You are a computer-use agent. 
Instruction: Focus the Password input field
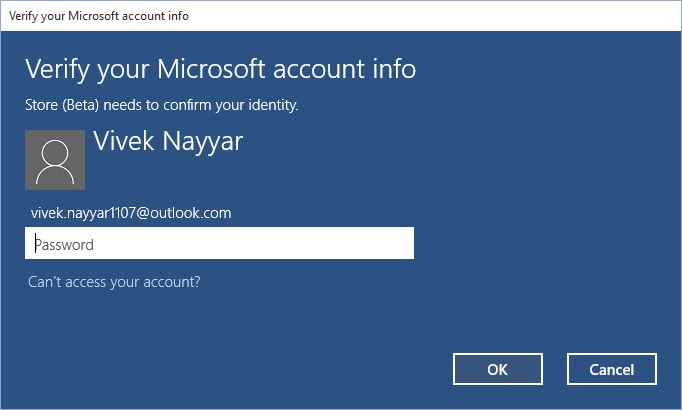(x=219, y=244)
